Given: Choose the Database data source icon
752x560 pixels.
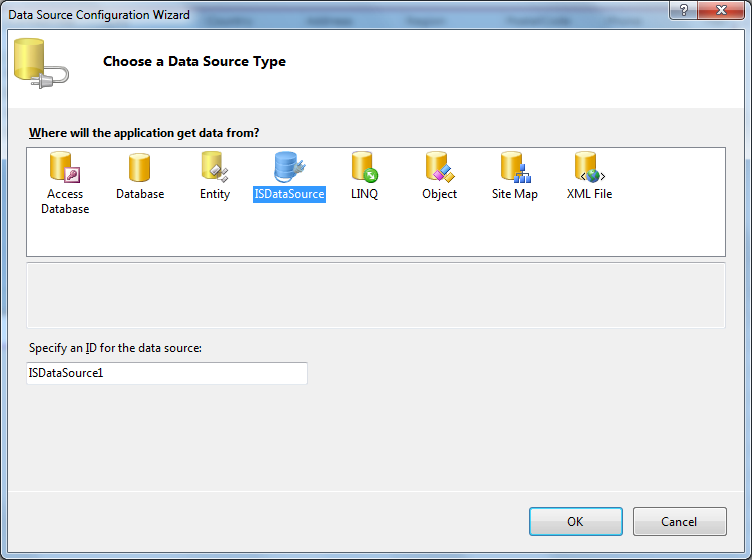Looking at the screenshot, I should (x=139, y=168).
